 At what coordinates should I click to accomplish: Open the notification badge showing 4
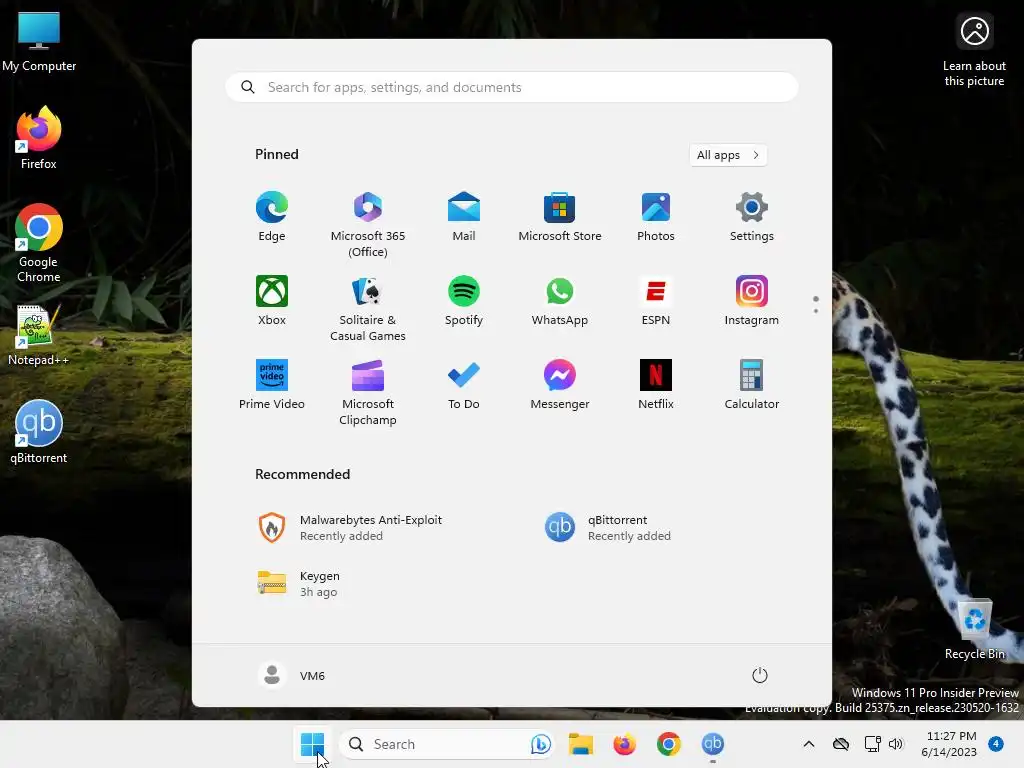click(996, 744)
